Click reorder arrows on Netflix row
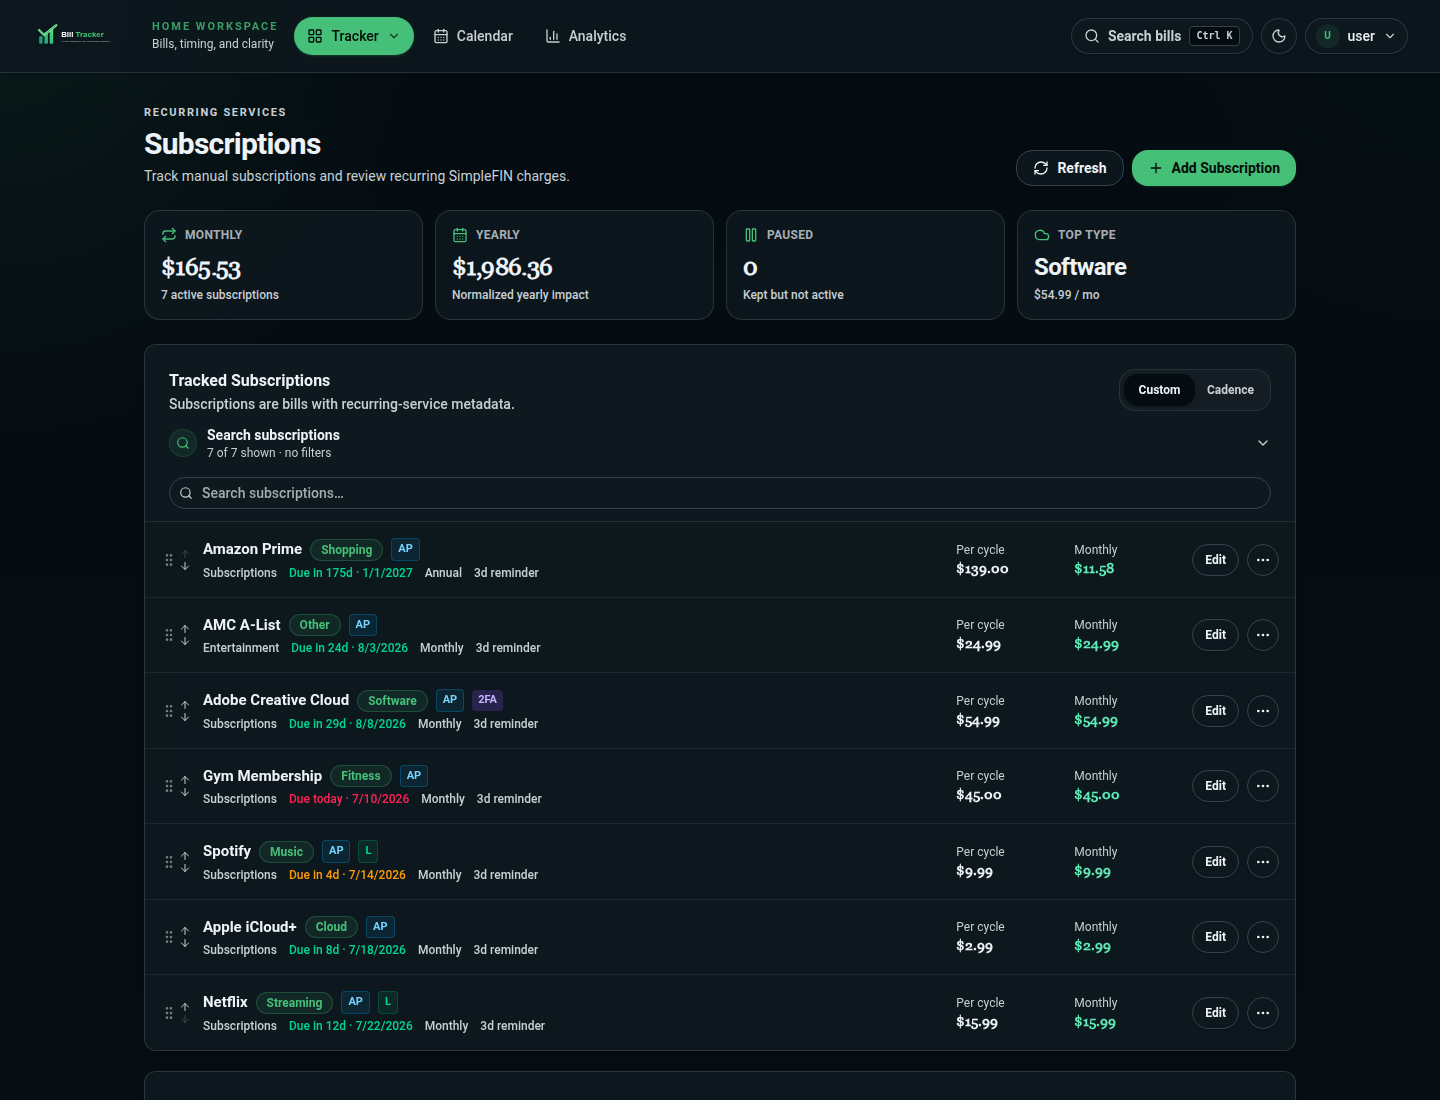The height and width of the screenshot is (1100, 1440). (185, 1013)
